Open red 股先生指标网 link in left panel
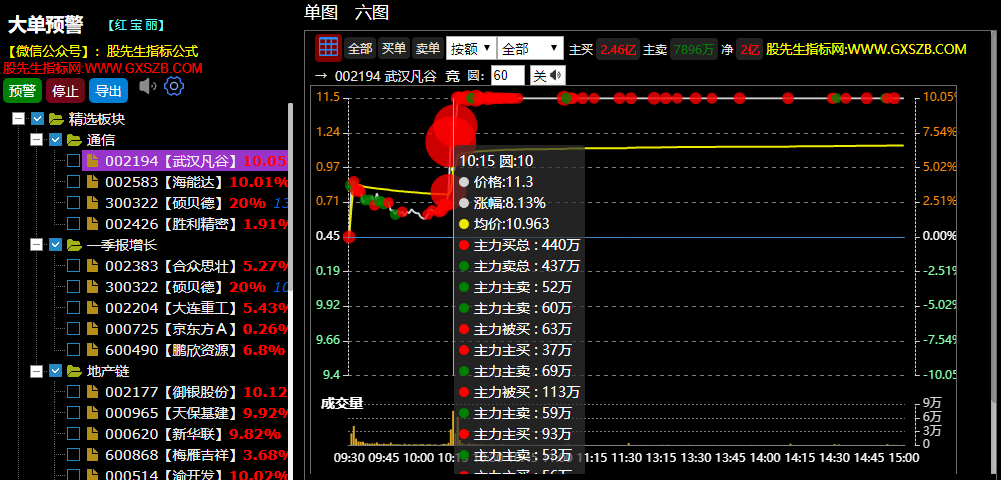 103,68
